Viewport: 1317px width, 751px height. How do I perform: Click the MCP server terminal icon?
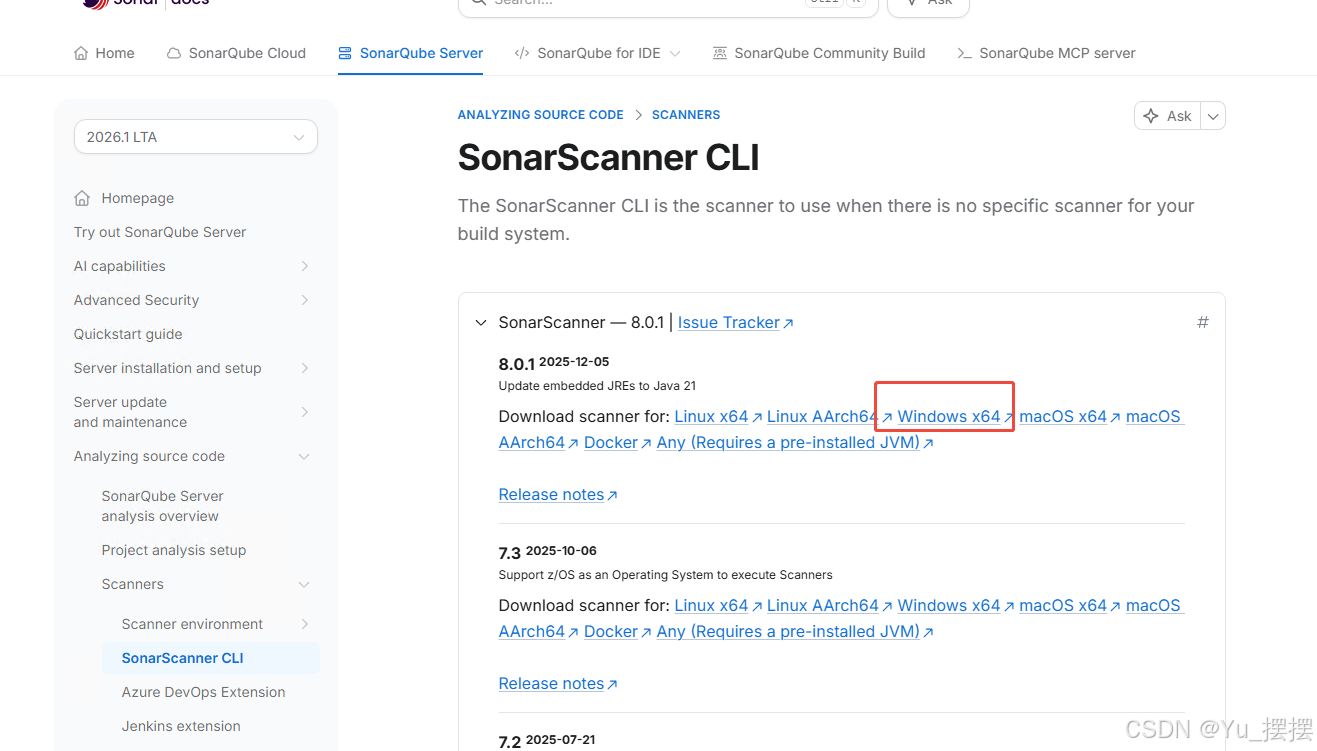(964, 53)
